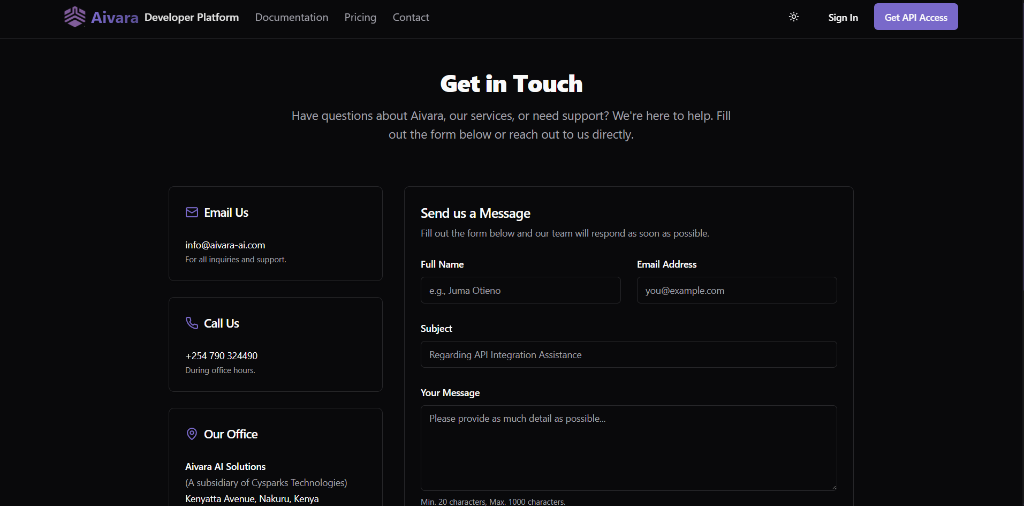Click the Email Us card title
This screenshot has height=506, width=1024.
coord(226,213)
